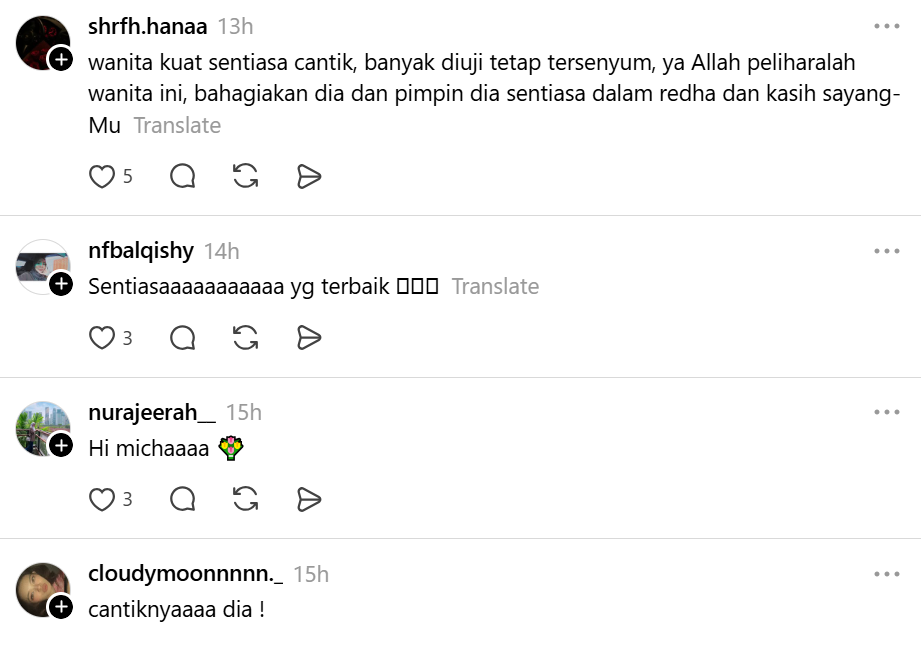Open three-dot menu on cloudymoonnnnn._'s comment
The image size is (921, 646).
coord(887,574)
